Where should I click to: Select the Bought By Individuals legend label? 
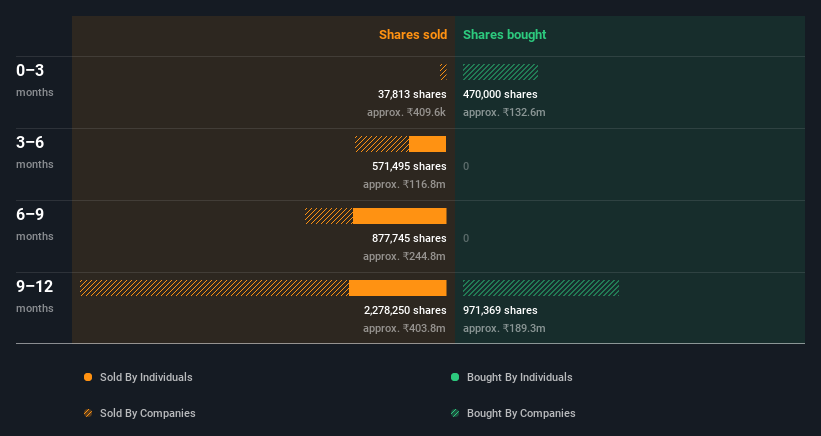tap(519, 377)
